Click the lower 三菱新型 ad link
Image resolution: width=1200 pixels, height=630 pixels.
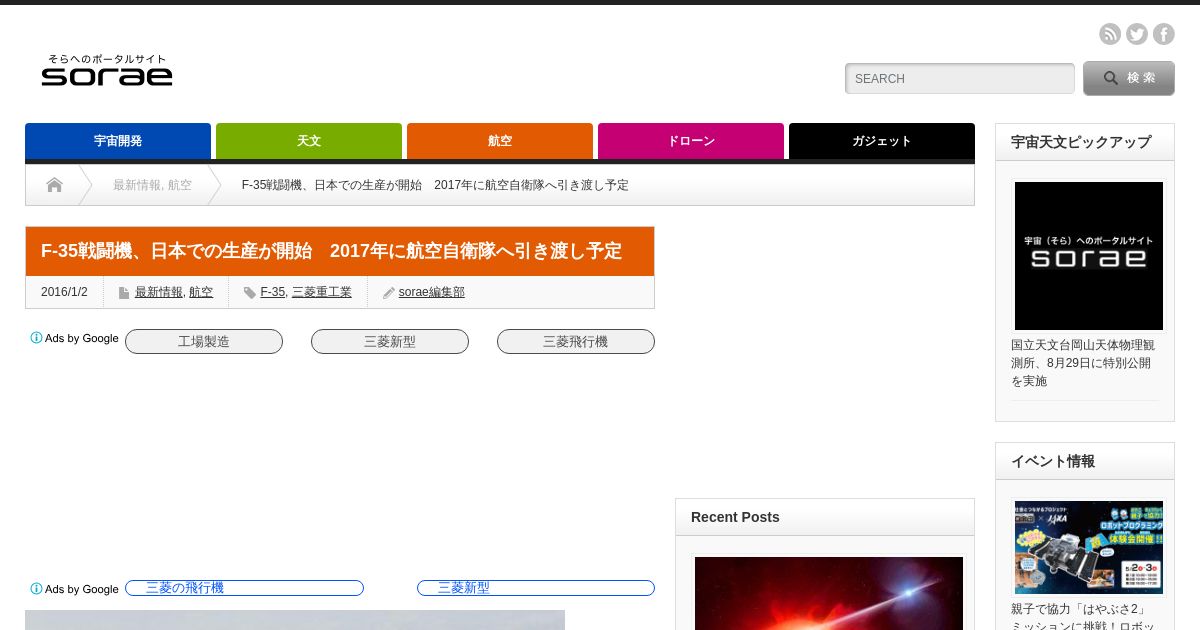click(536, 588)
